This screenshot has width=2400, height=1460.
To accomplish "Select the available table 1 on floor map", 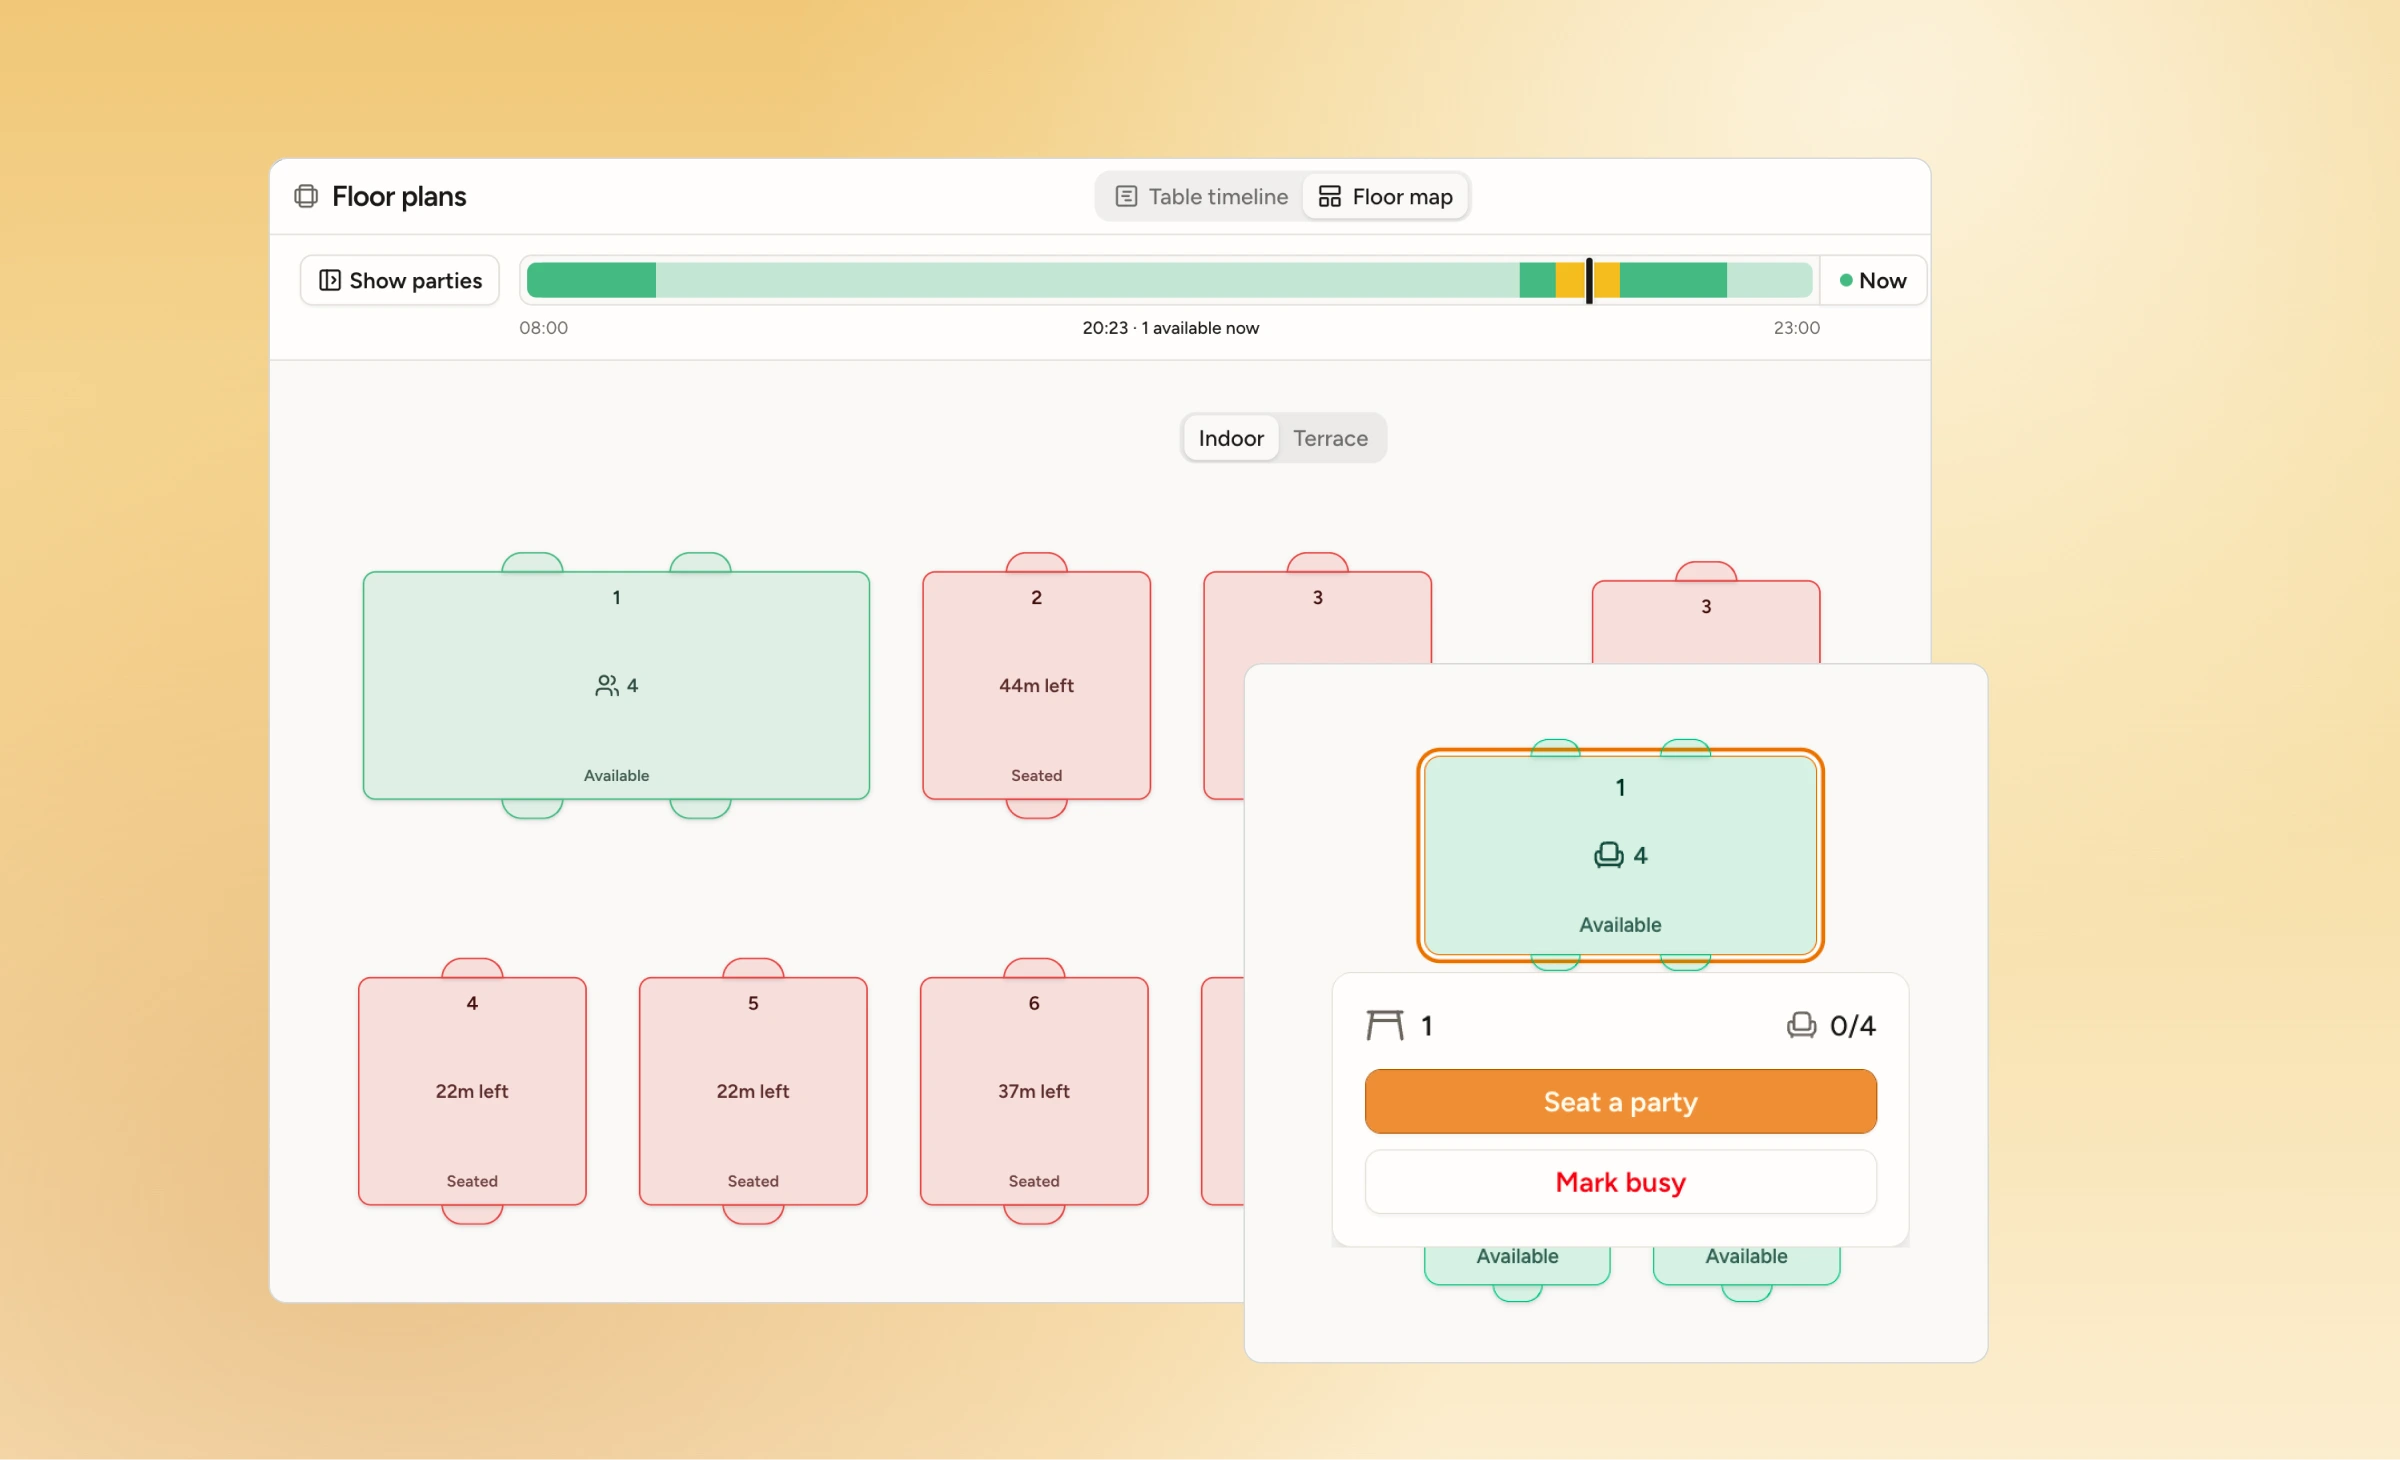I will tap(616, 686).
